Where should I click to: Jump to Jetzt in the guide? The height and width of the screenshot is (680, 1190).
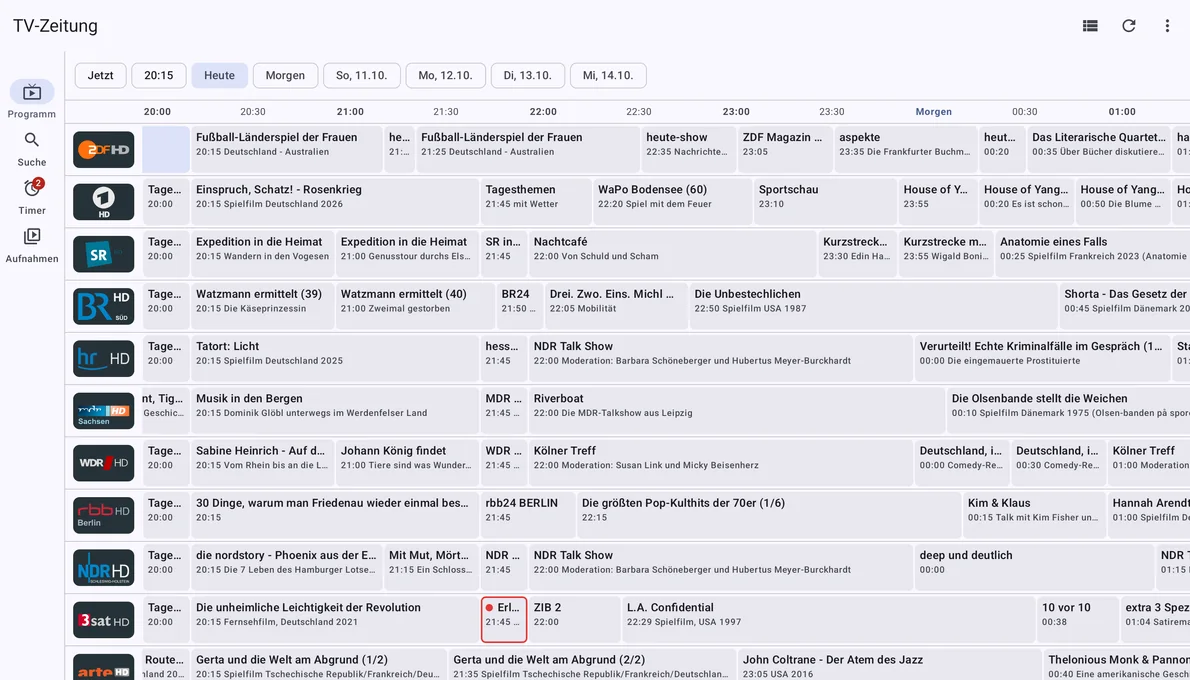pyautogui.click(x=101, y=76)
